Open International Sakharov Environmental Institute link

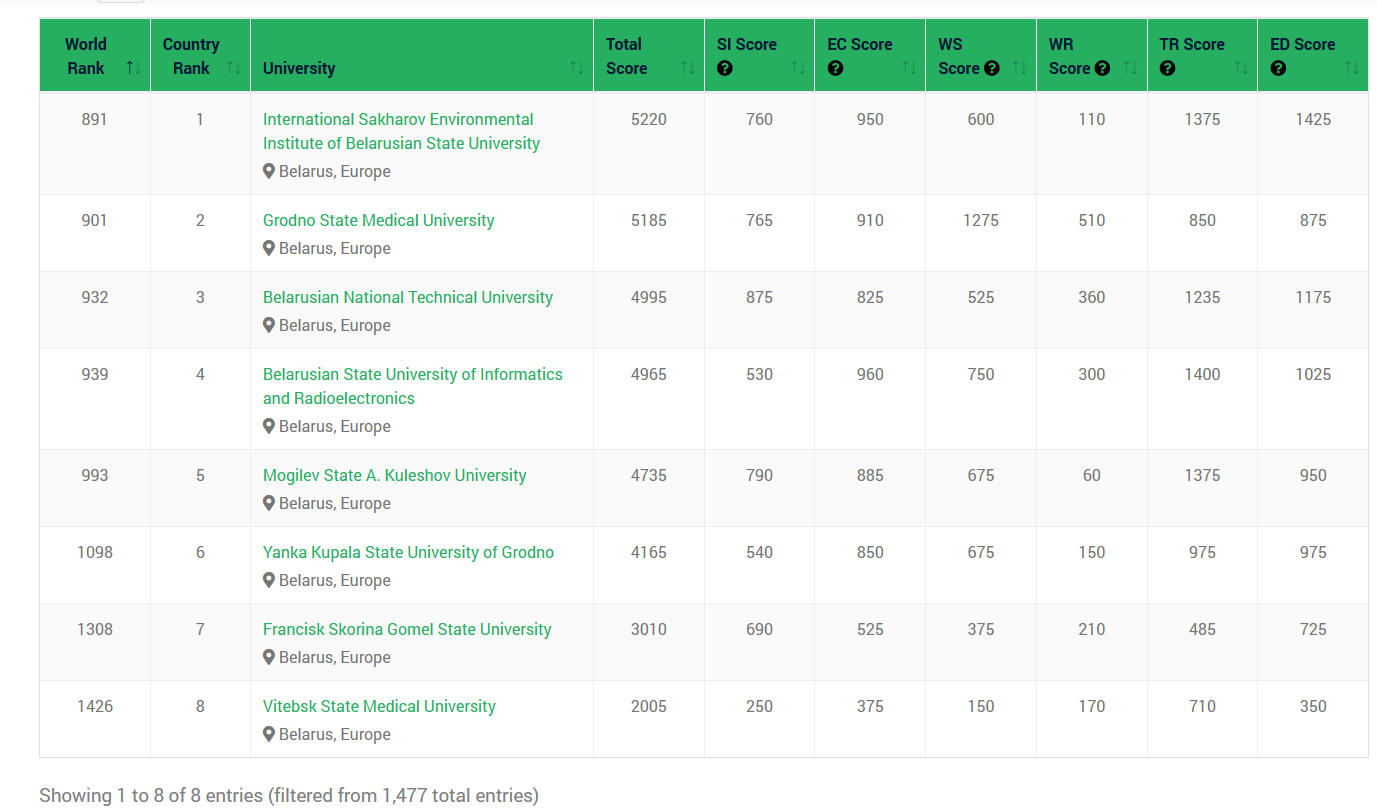[x=401, y=131]
